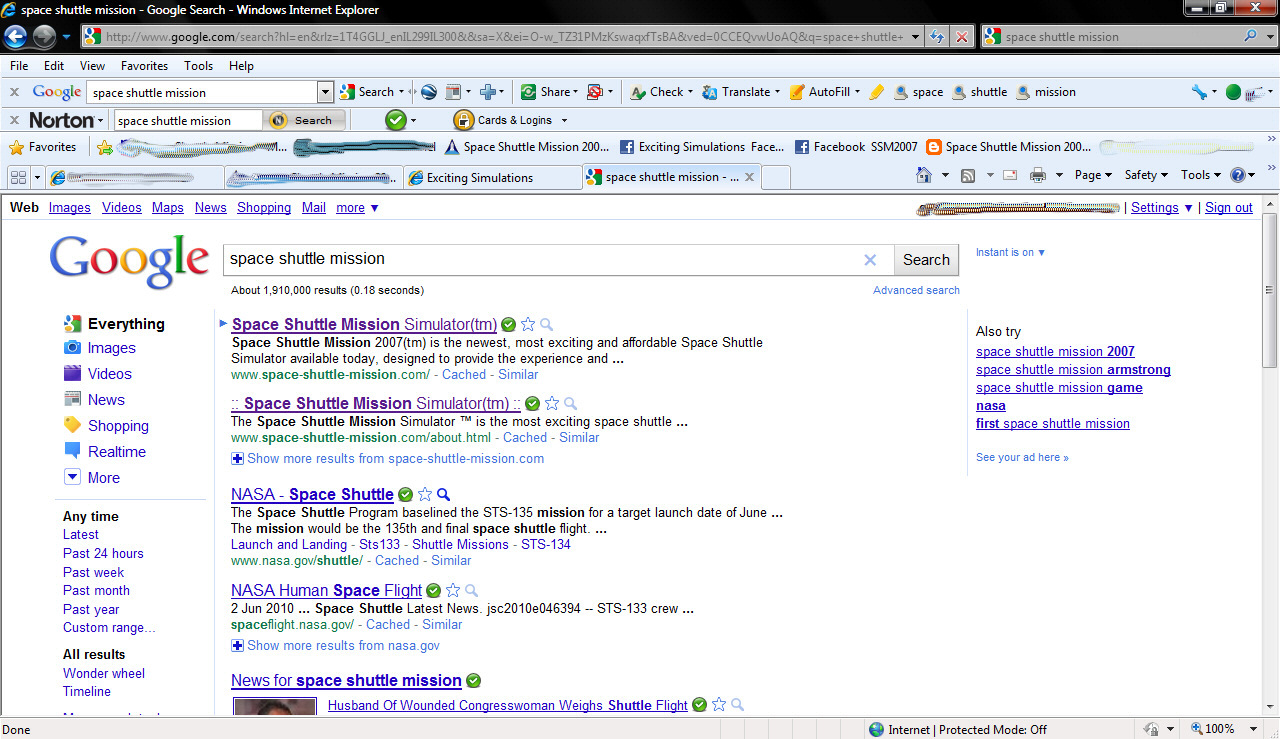
Task: Open the View menu
Action: (92, 66)
